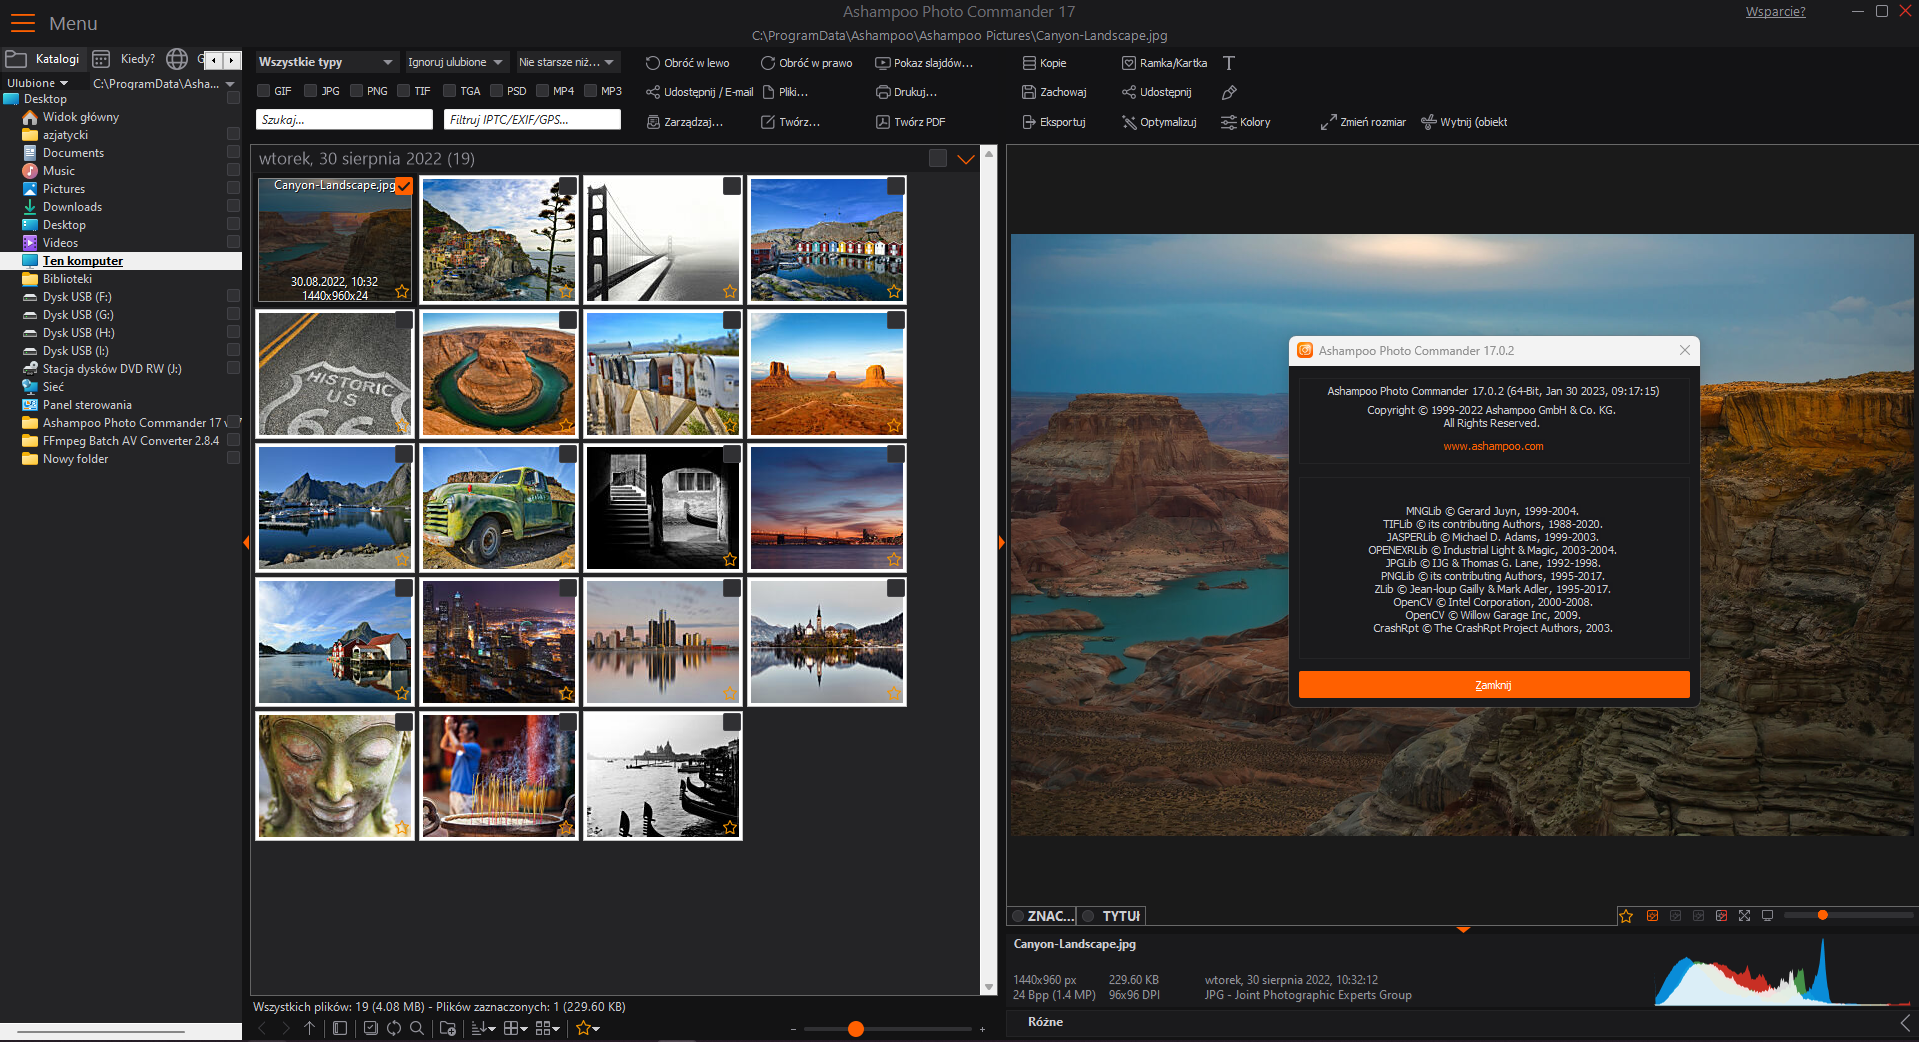Click the Pliki... button
The image size is (1919, 1042).
click(785, 92)
